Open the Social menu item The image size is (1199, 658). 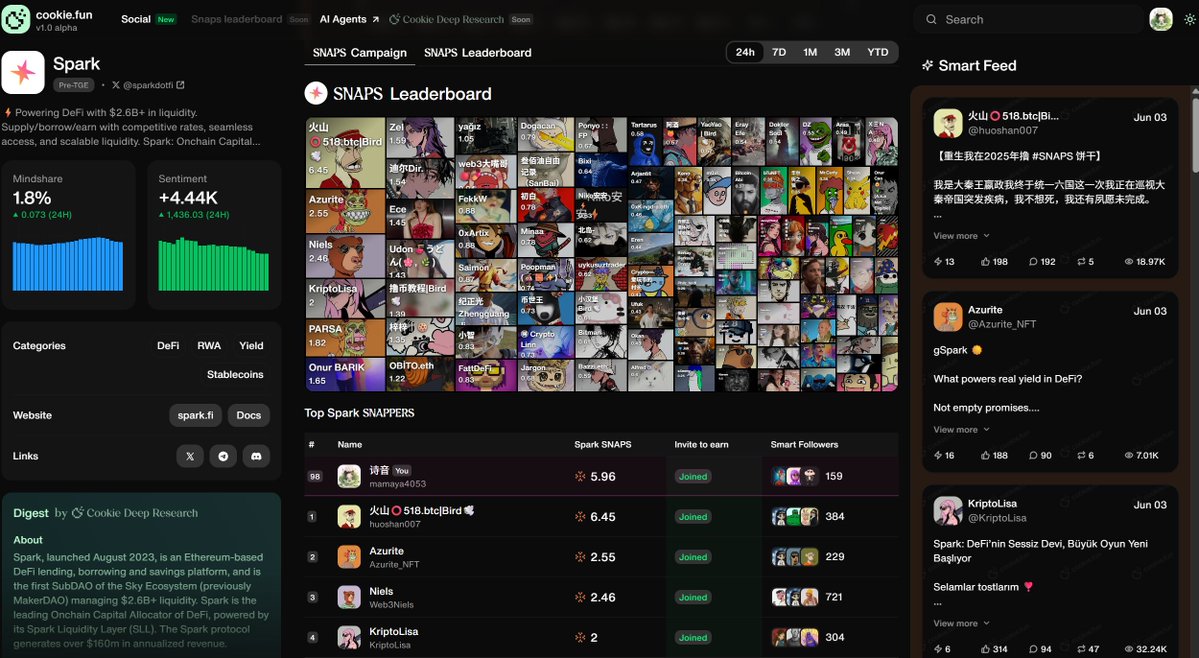136,19
